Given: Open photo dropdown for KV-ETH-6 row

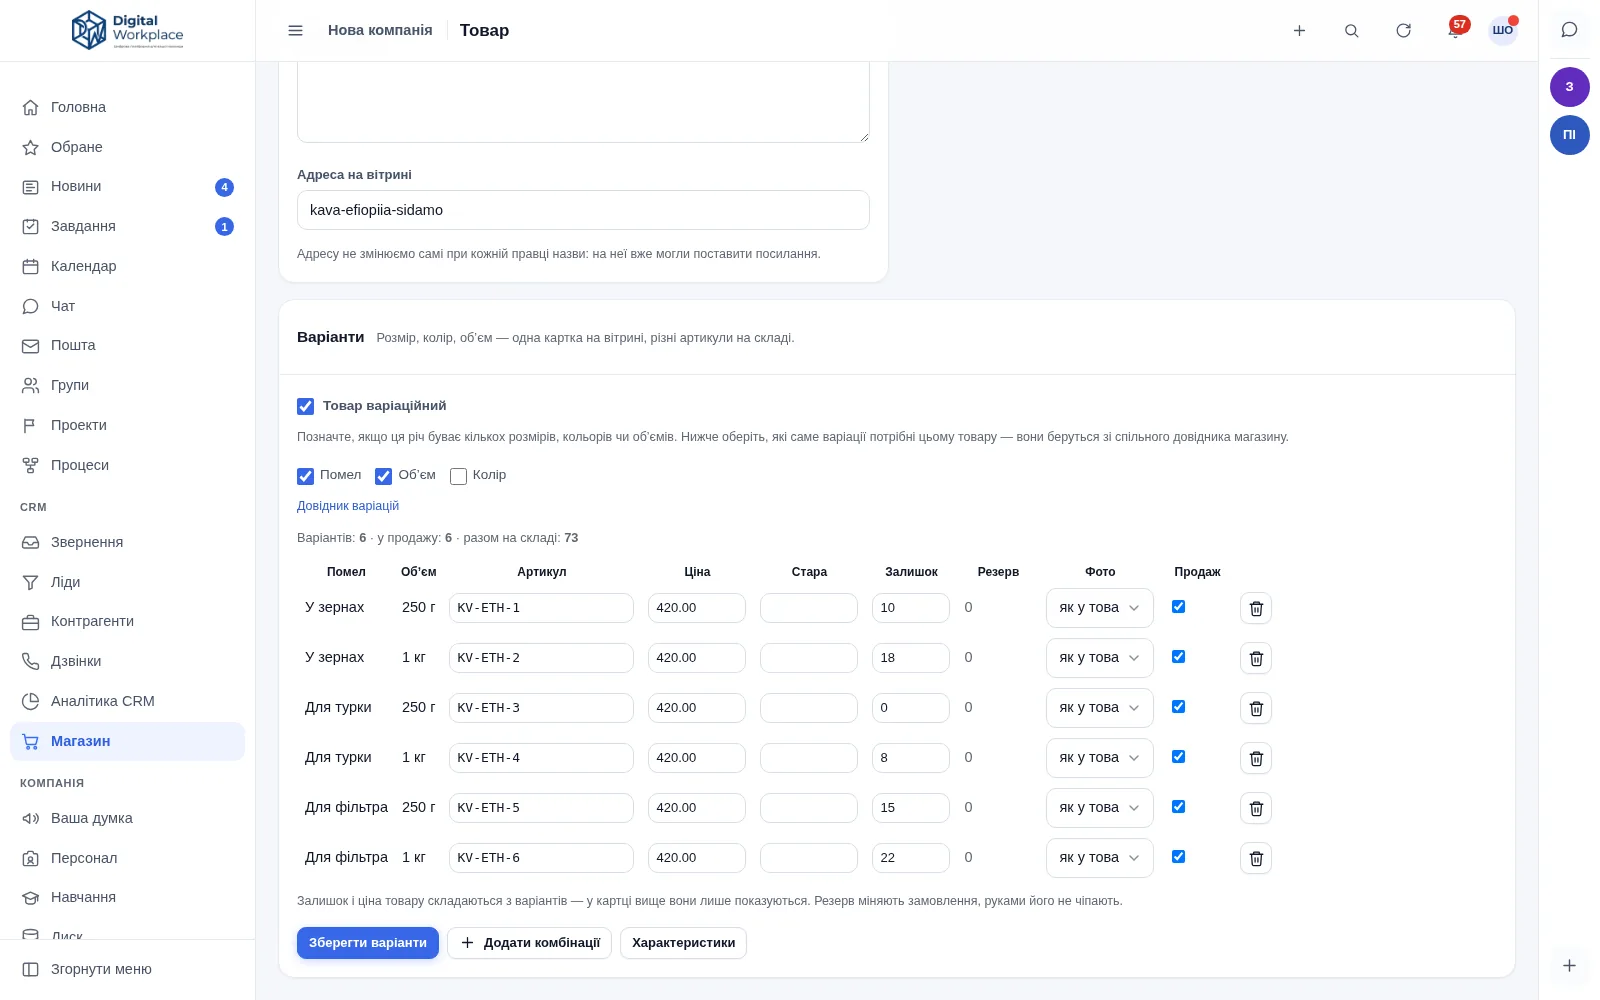Looking at the screenshot, I should 1099,858.
